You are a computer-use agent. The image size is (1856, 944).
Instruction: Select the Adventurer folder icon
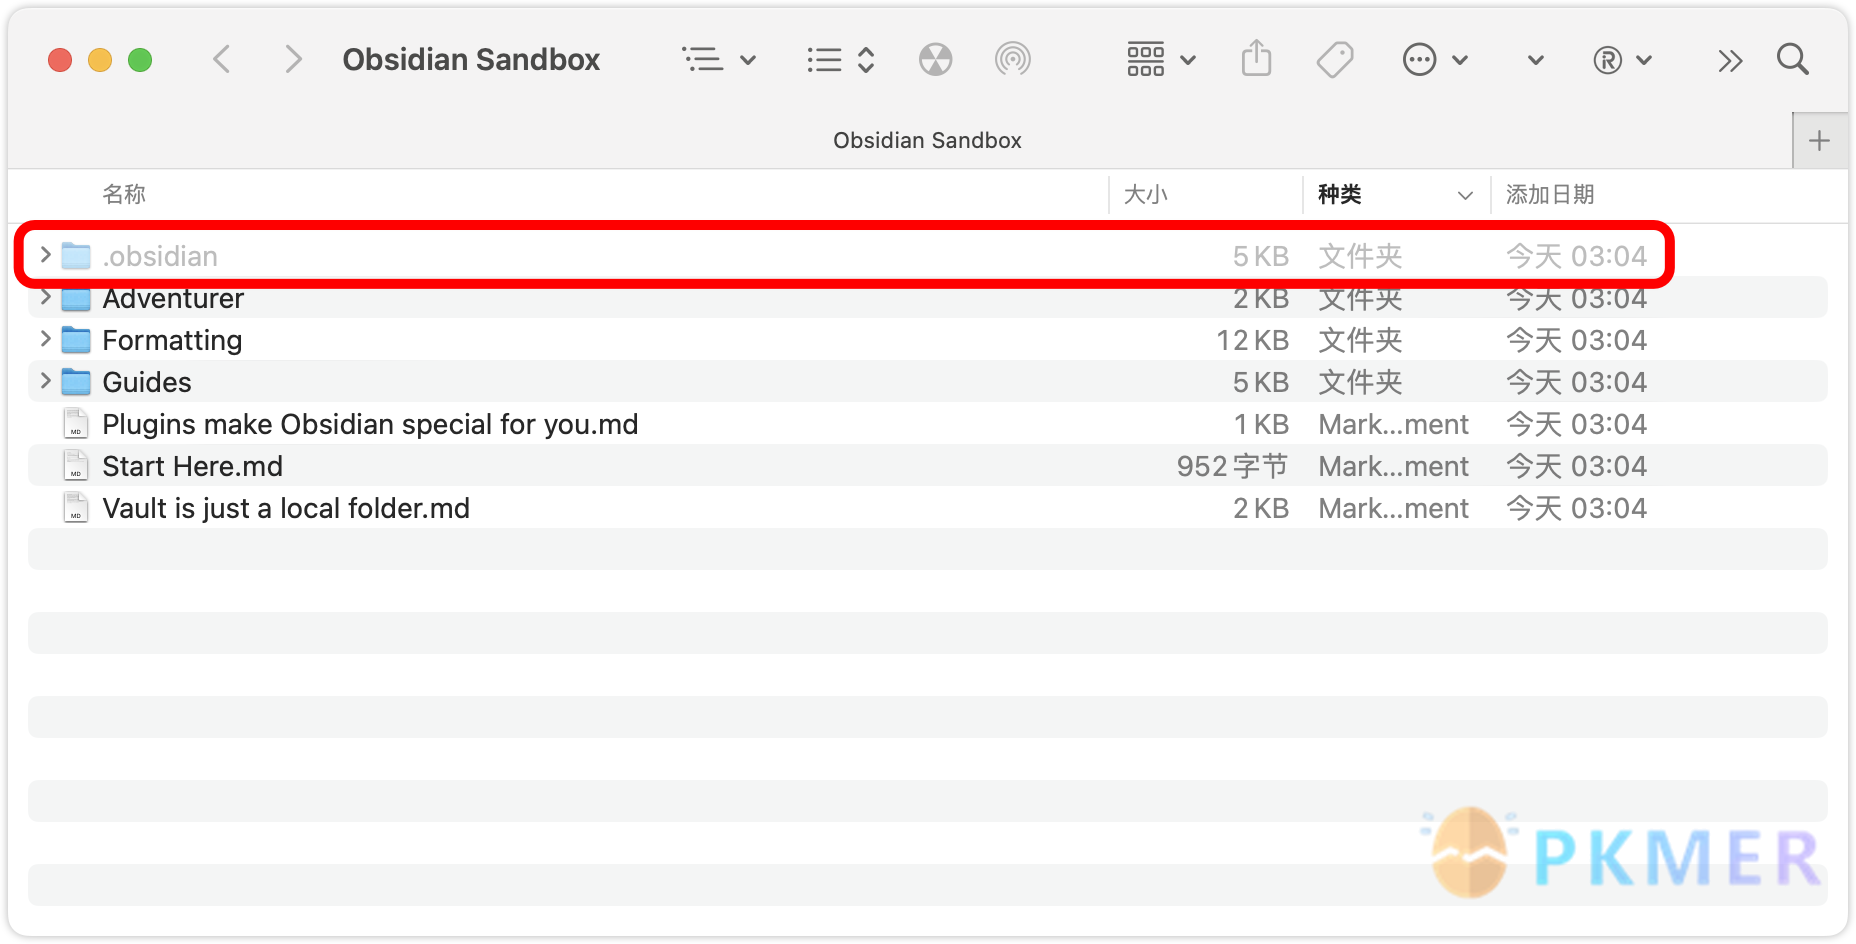pos(76,298)
